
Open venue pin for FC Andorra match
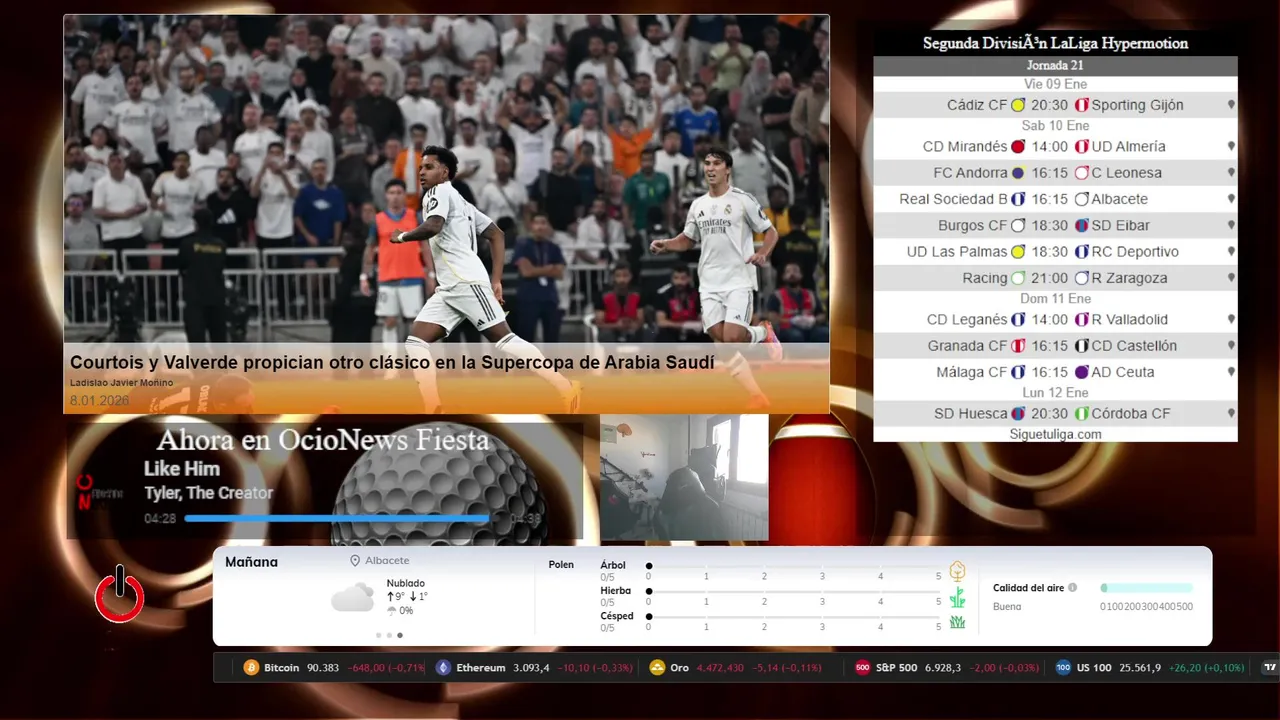click(x=1231, y=173)
